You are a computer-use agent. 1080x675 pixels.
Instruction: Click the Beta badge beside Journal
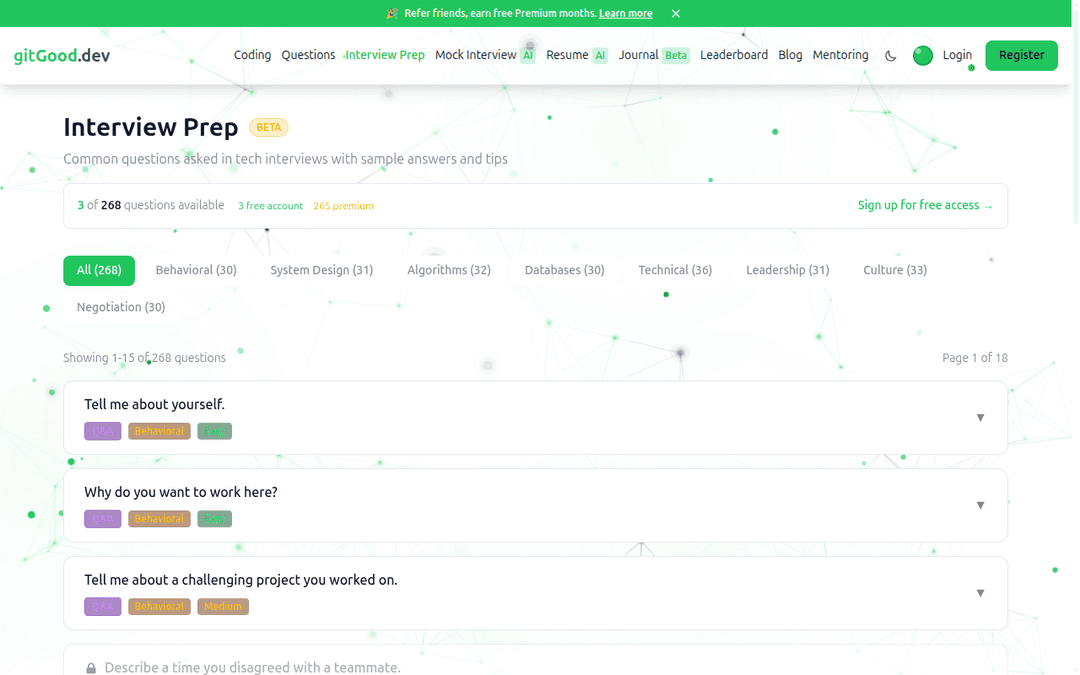click(676, 56)
